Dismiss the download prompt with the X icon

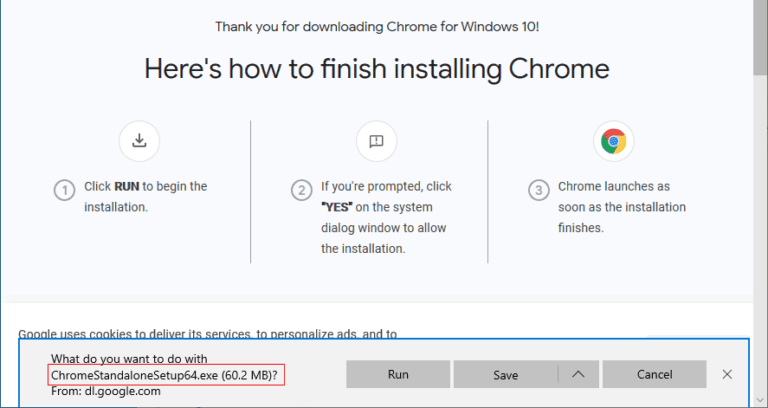727,375
